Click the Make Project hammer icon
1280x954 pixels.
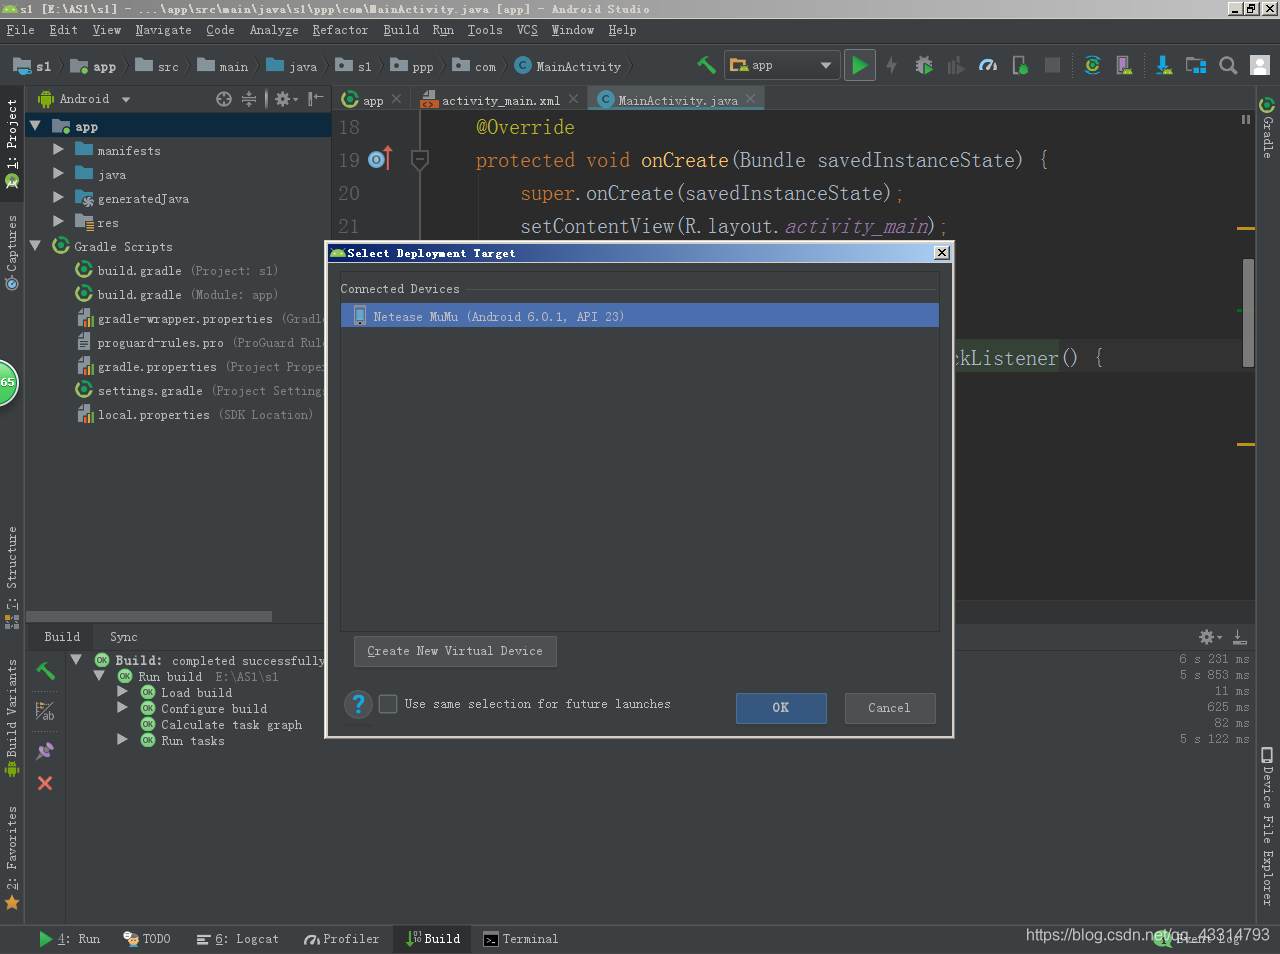click(706, 65)
